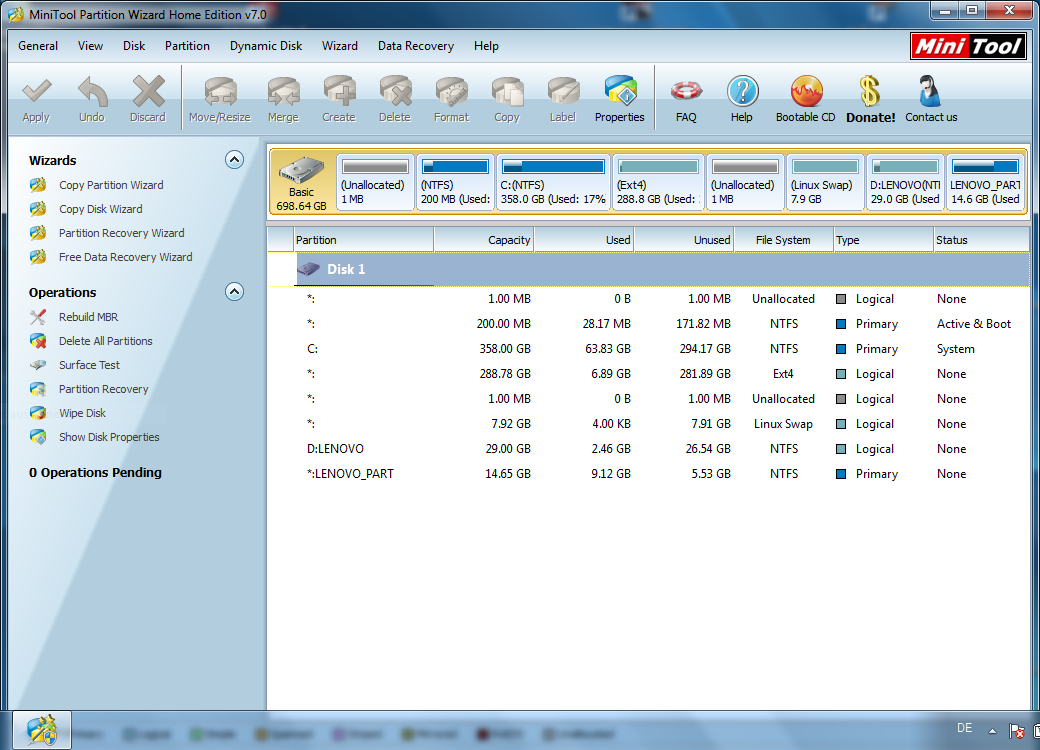Select the C:(NTFS) 358.0 GB block in disk map
Viewport: 1040px width, 750px height.
tap(552, 182)
